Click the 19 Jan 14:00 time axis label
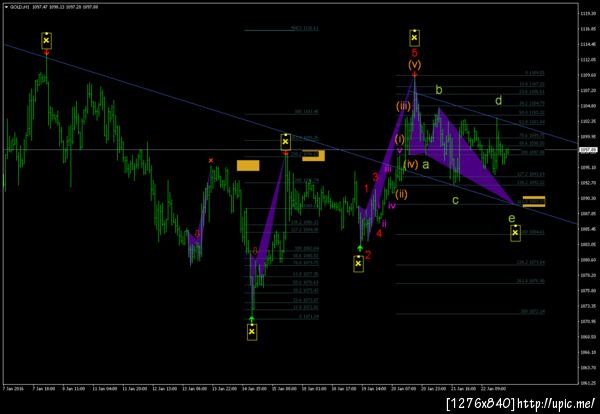 [x=373, y=389]
